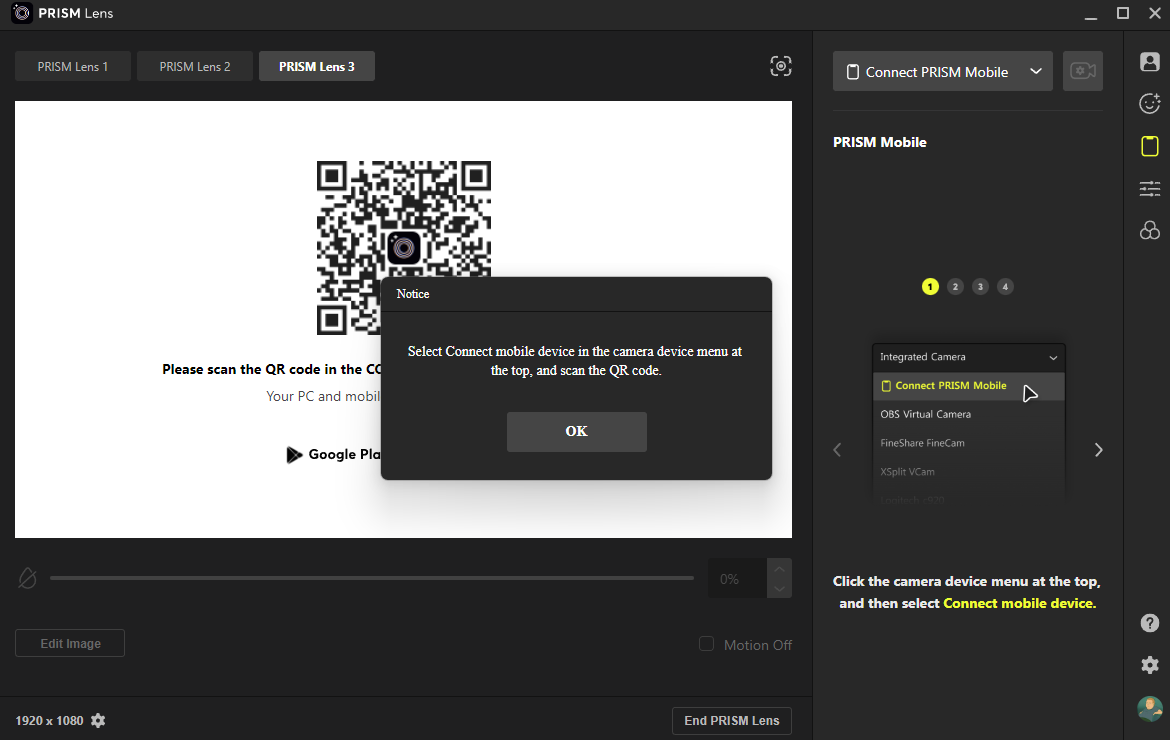This screenshot has width=1170, height=740.
Task: Toggle the virtual camera button
Action: [1082, 71]
